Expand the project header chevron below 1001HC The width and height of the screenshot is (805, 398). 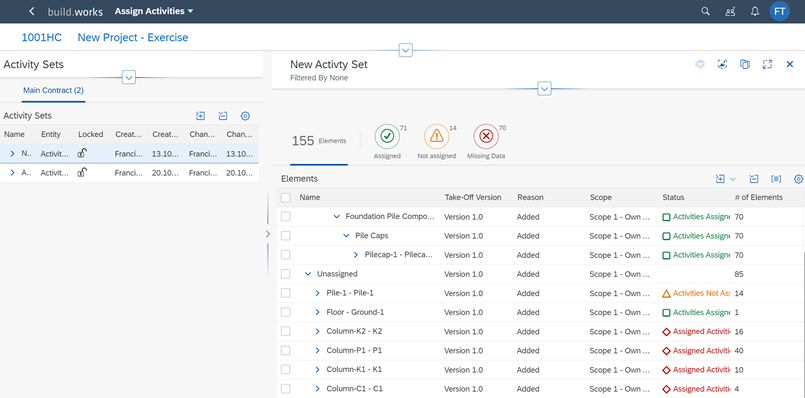406,50
